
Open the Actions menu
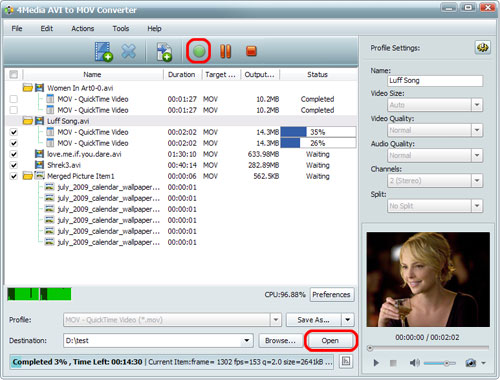click(83, 28)
